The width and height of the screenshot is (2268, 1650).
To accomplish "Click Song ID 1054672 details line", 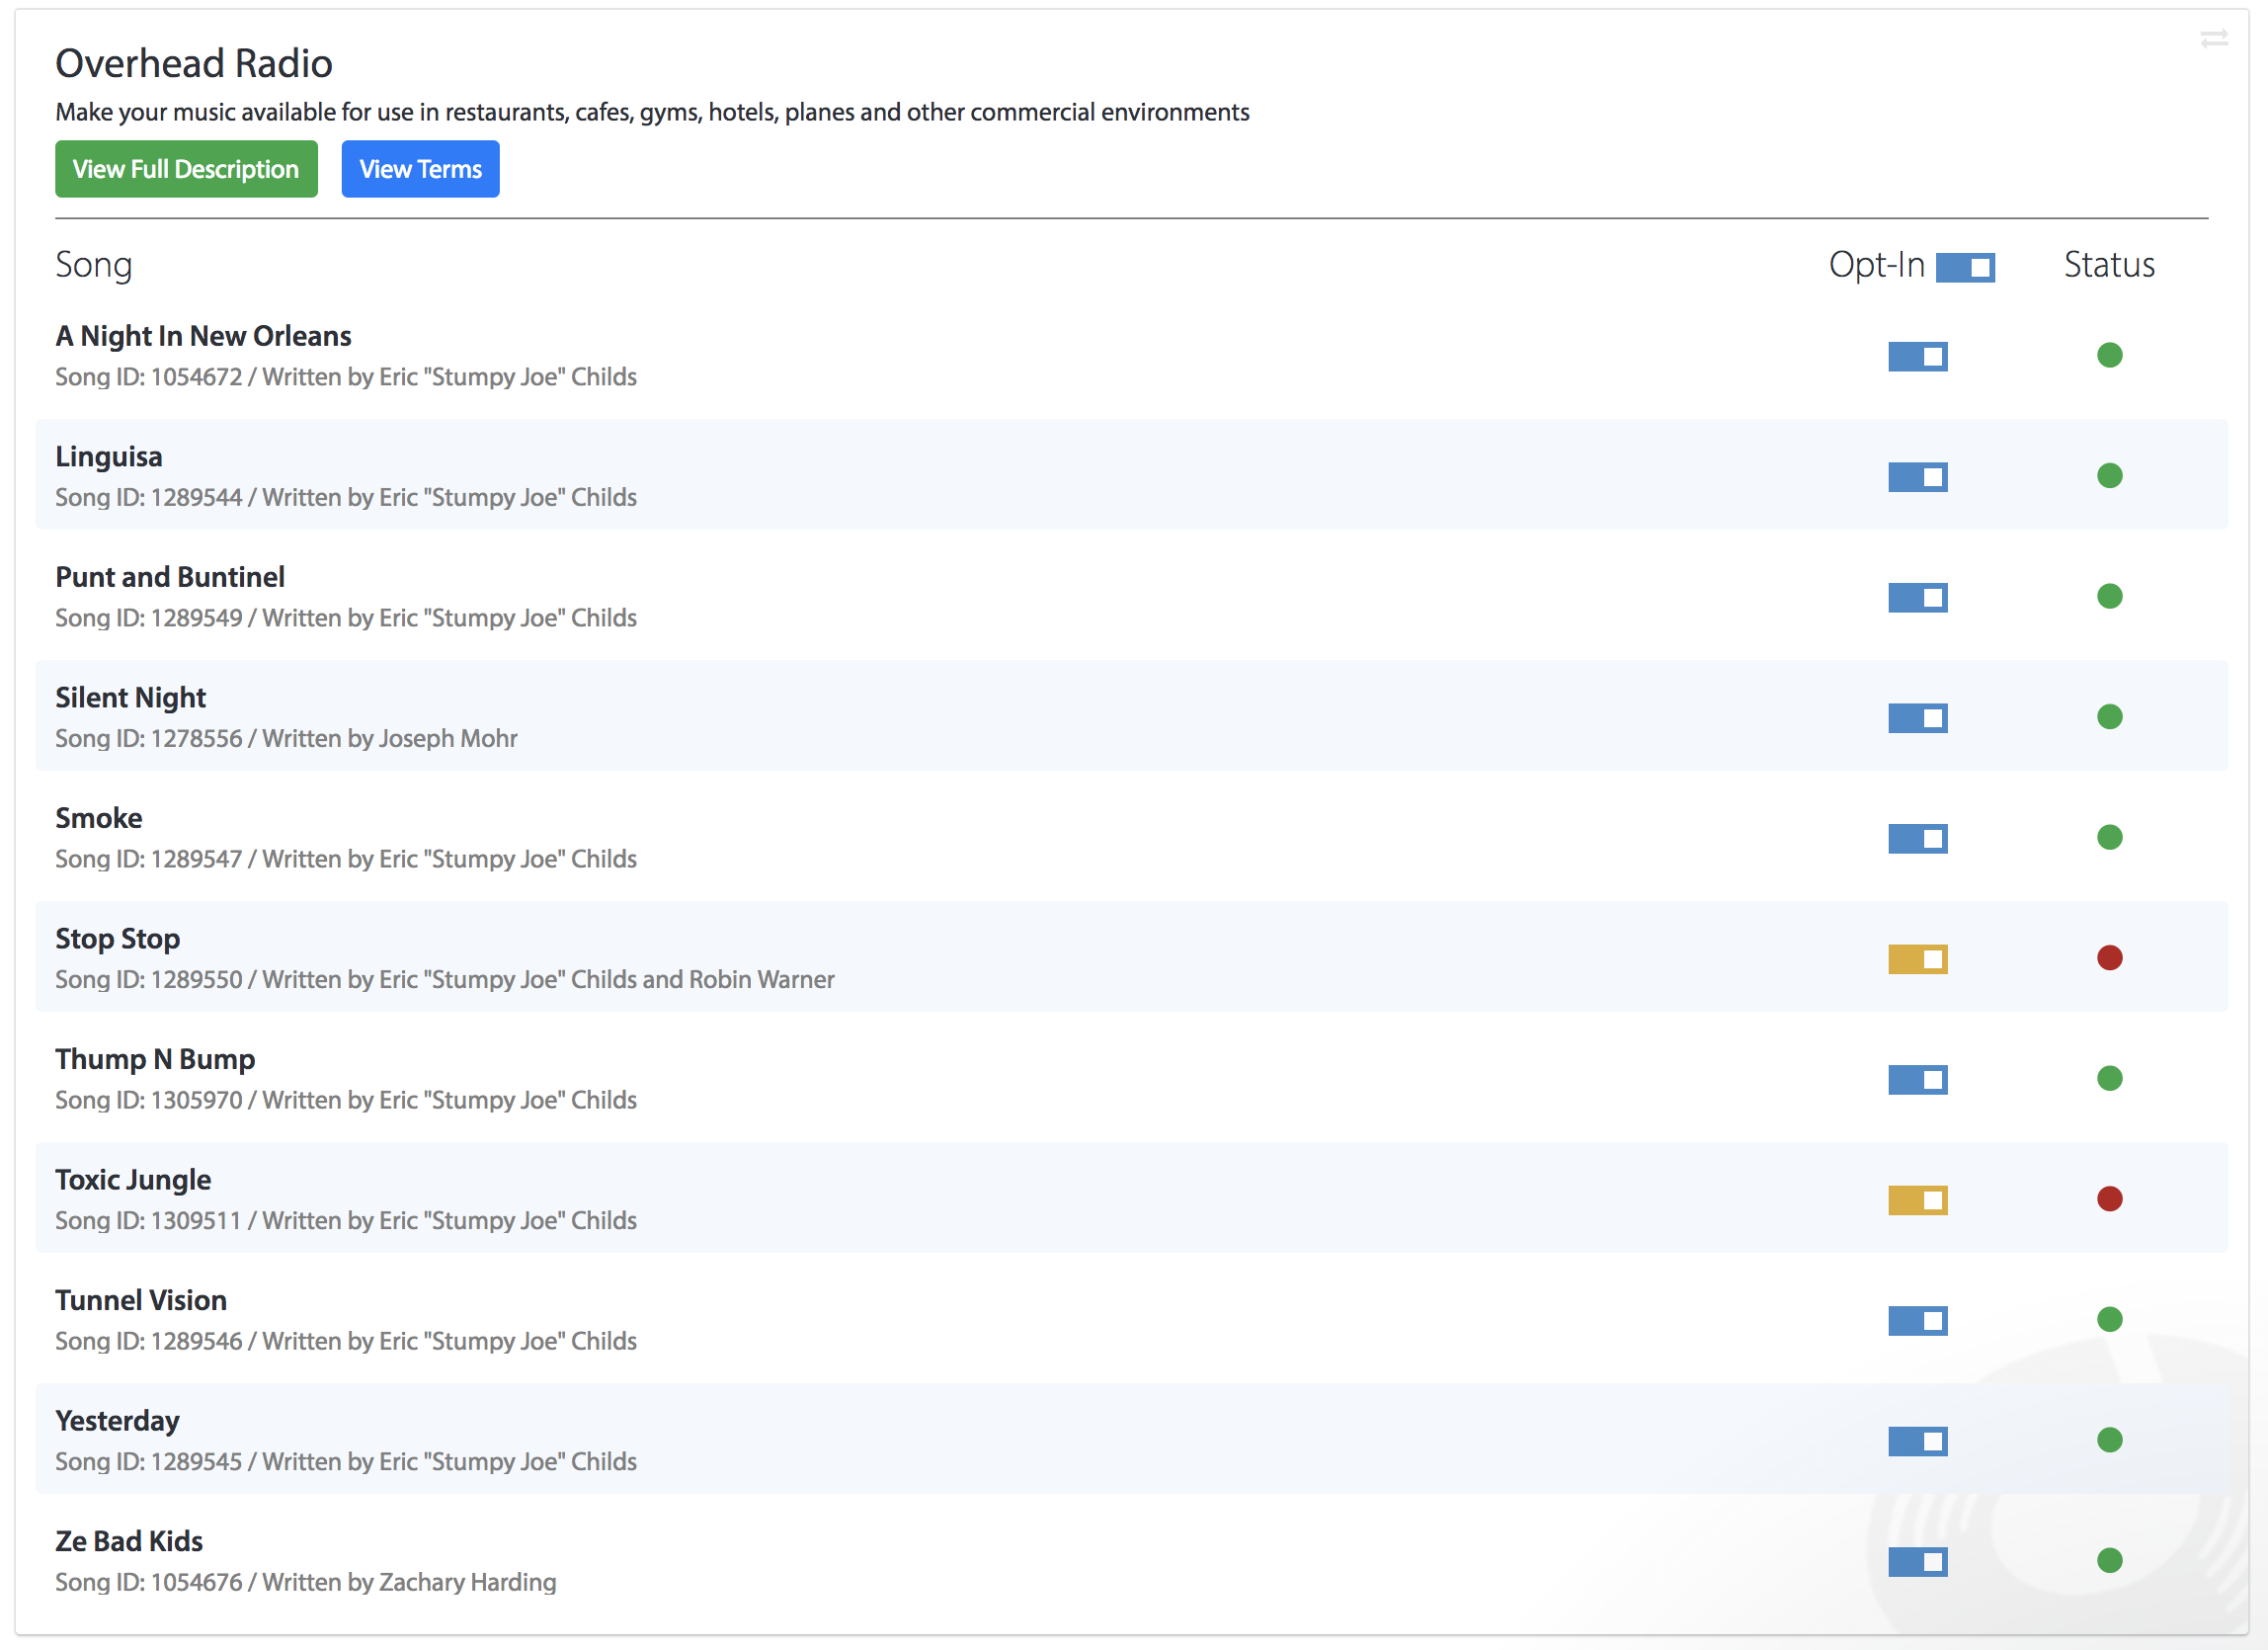I will click(346, 377).
